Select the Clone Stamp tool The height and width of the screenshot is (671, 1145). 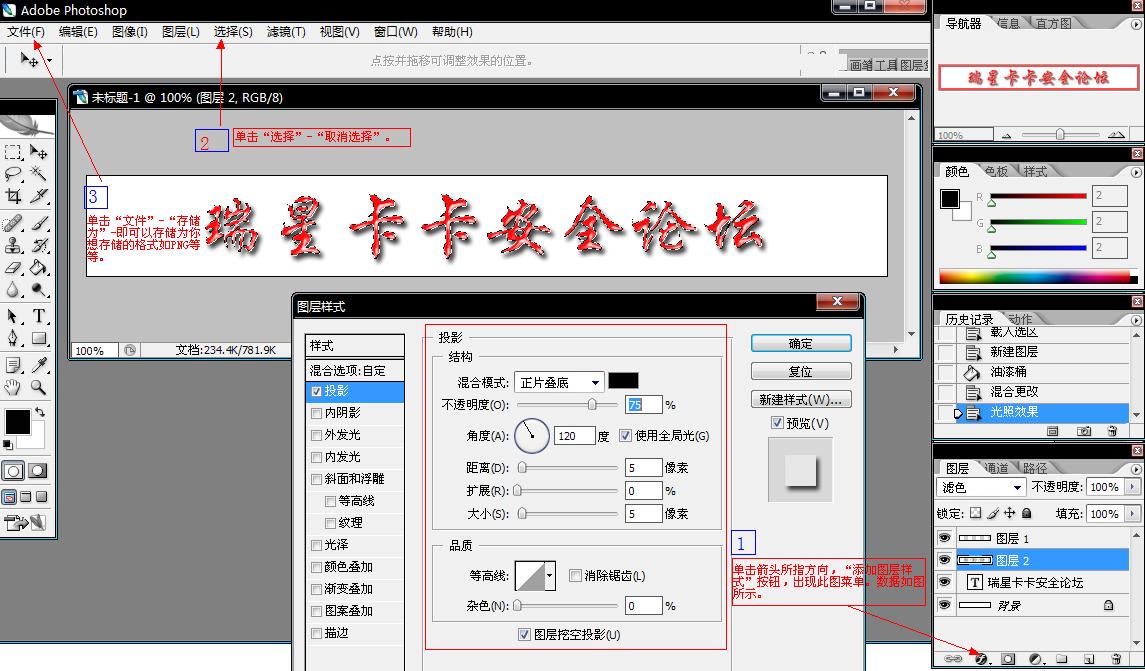tap(12, 245)
